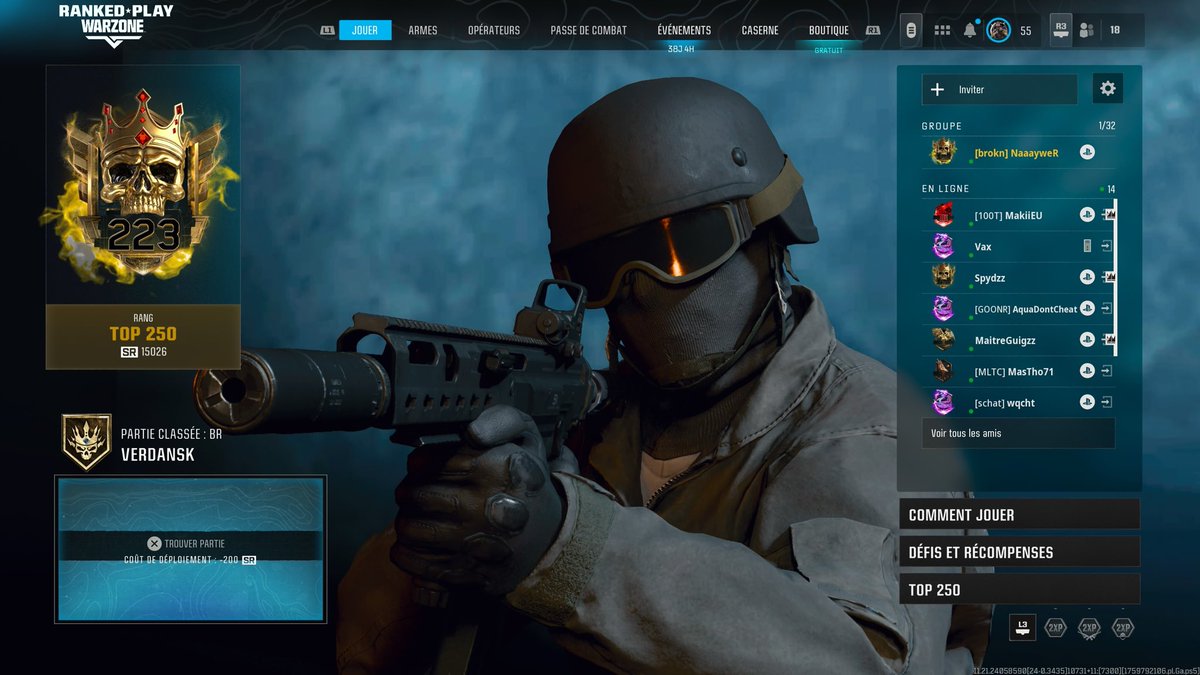Image resolution: width=1200 pixels, height=675 pixels.
Task: Click Verdansk ranked mode emblem
Action: click(x=87, y=442)
